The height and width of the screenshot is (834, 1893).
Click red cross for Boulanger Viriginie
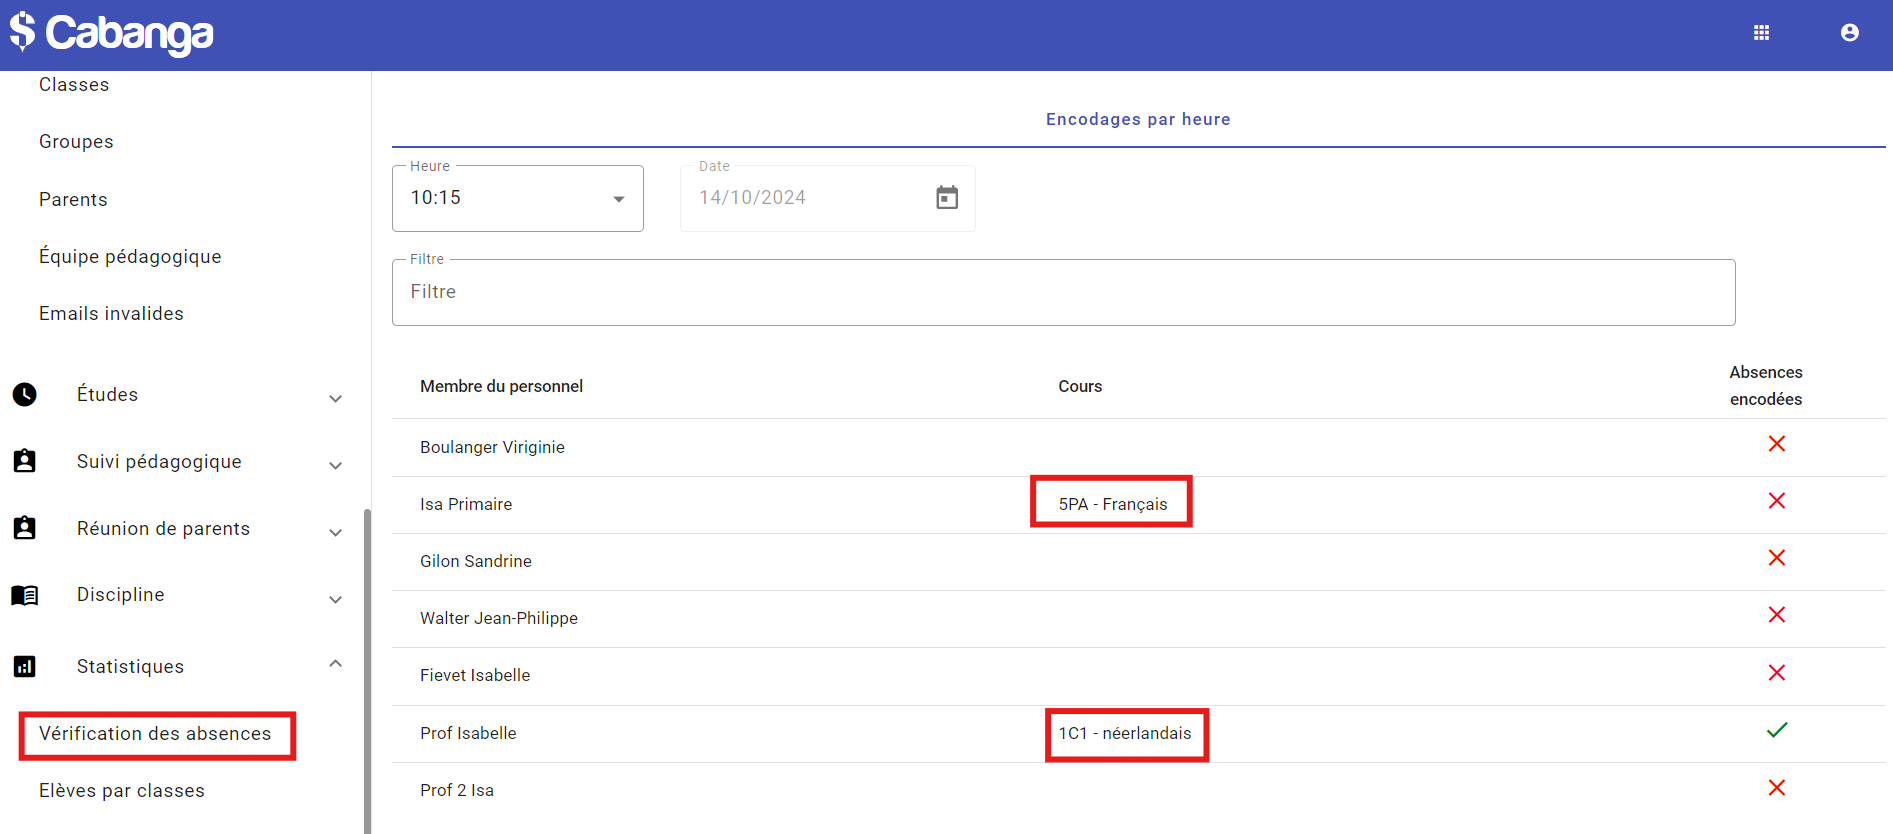[x=1776, y=444]
